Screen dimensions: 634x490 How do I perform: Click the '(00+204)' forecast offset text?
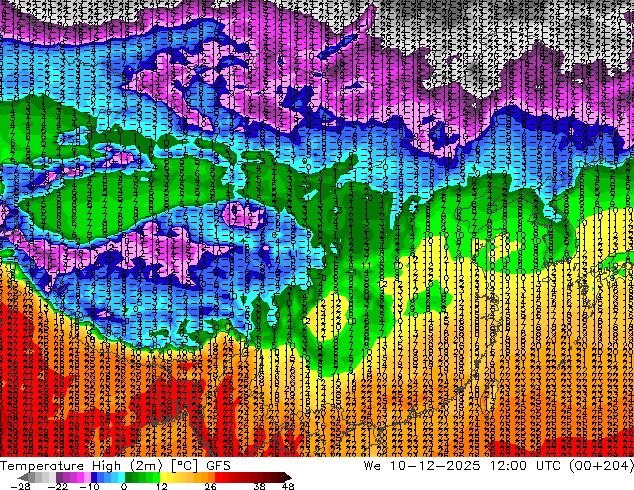(601, 465)
